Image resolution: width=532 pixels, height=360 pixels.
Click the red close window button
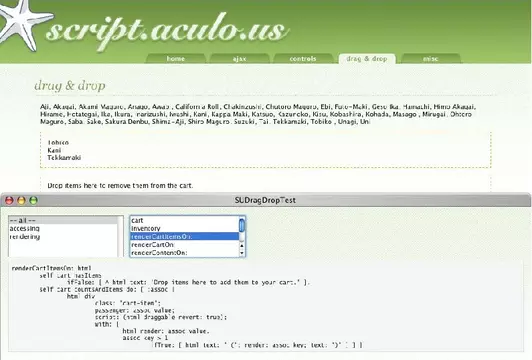[9, 201]
